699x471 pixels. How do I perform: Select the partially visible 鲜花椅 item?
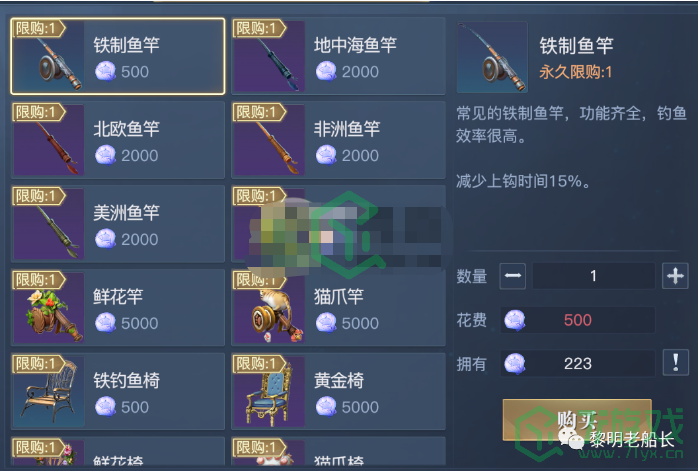[x=118, y=452]
